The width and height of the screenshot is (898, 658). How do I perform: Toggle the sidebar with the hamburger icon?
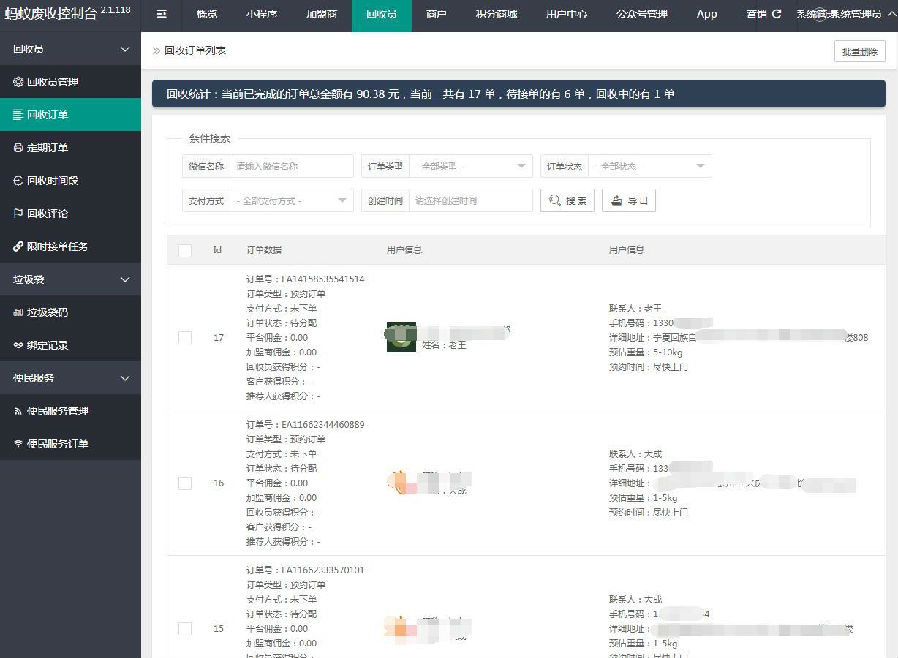tap(162, 14)
